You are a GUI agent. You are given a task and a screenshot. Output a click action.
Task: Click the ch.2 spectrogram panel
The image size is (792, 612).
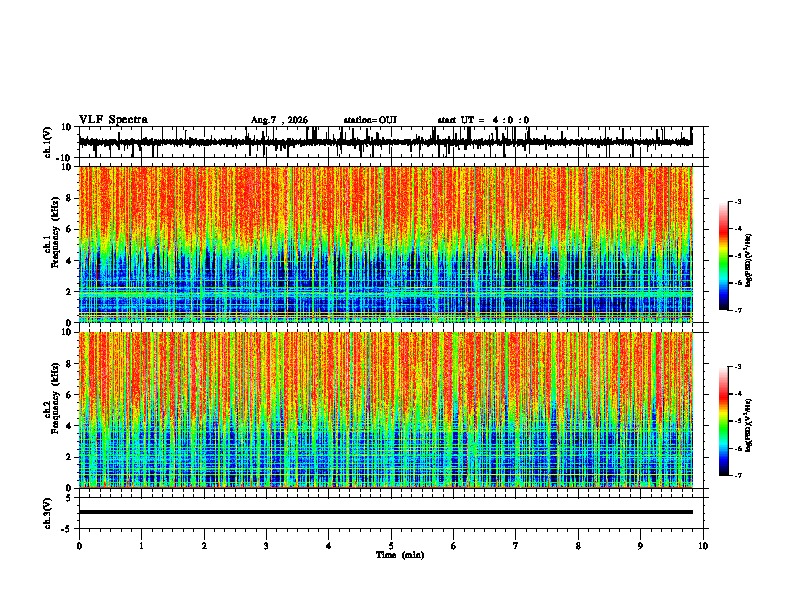(386, 410)
